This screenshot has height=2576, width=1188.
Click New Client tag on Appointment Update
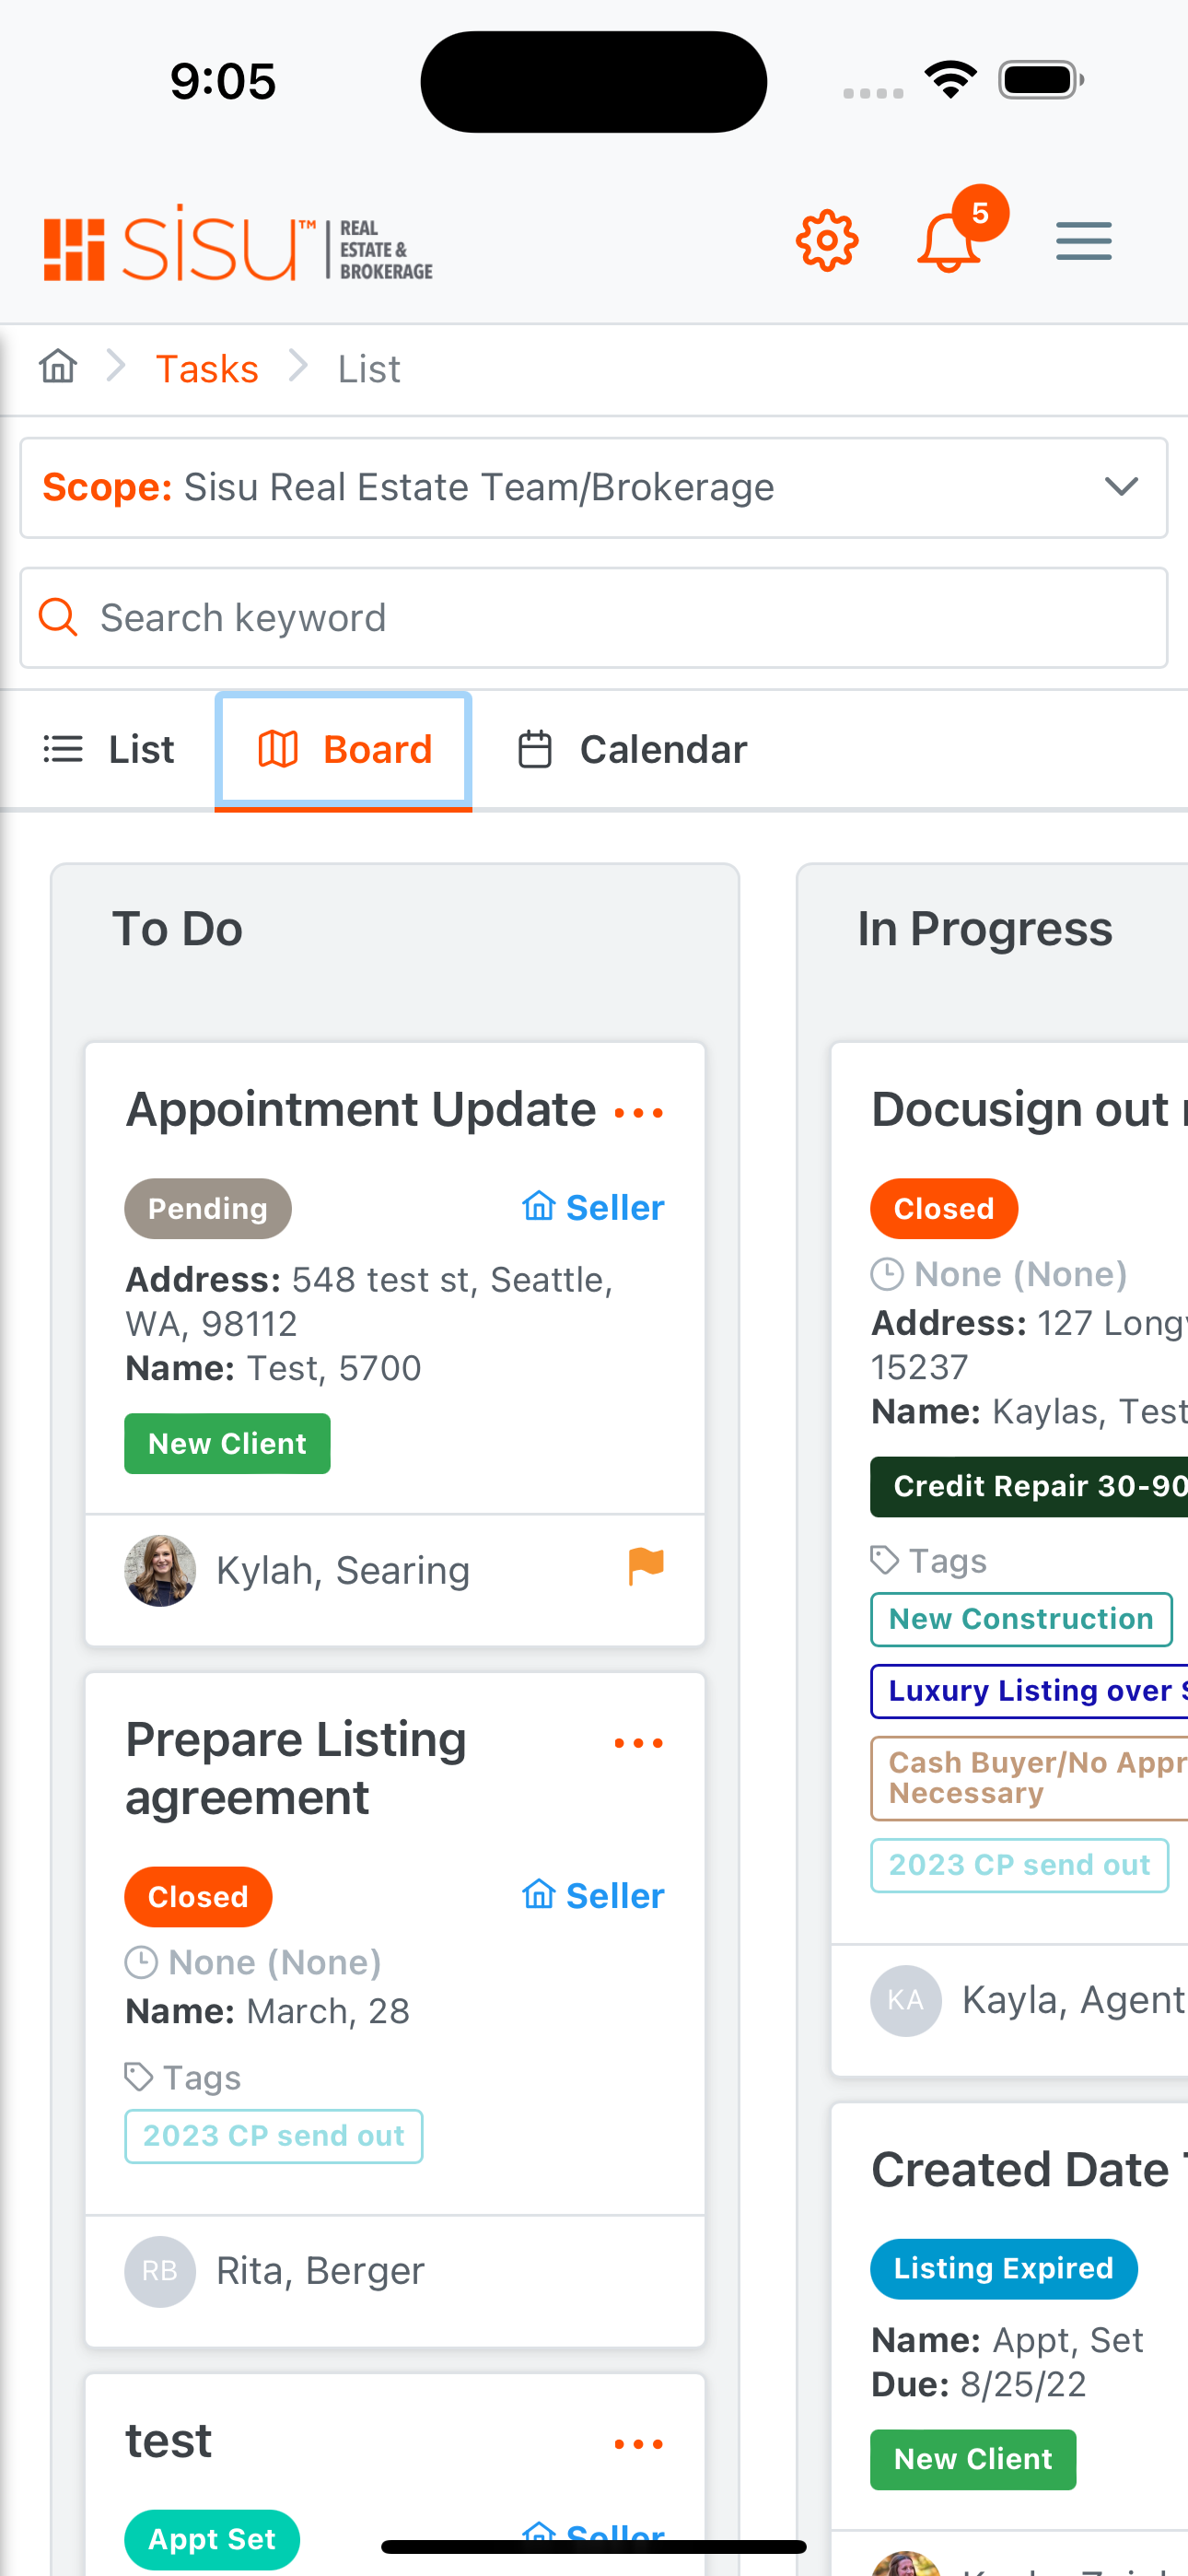227,1444
